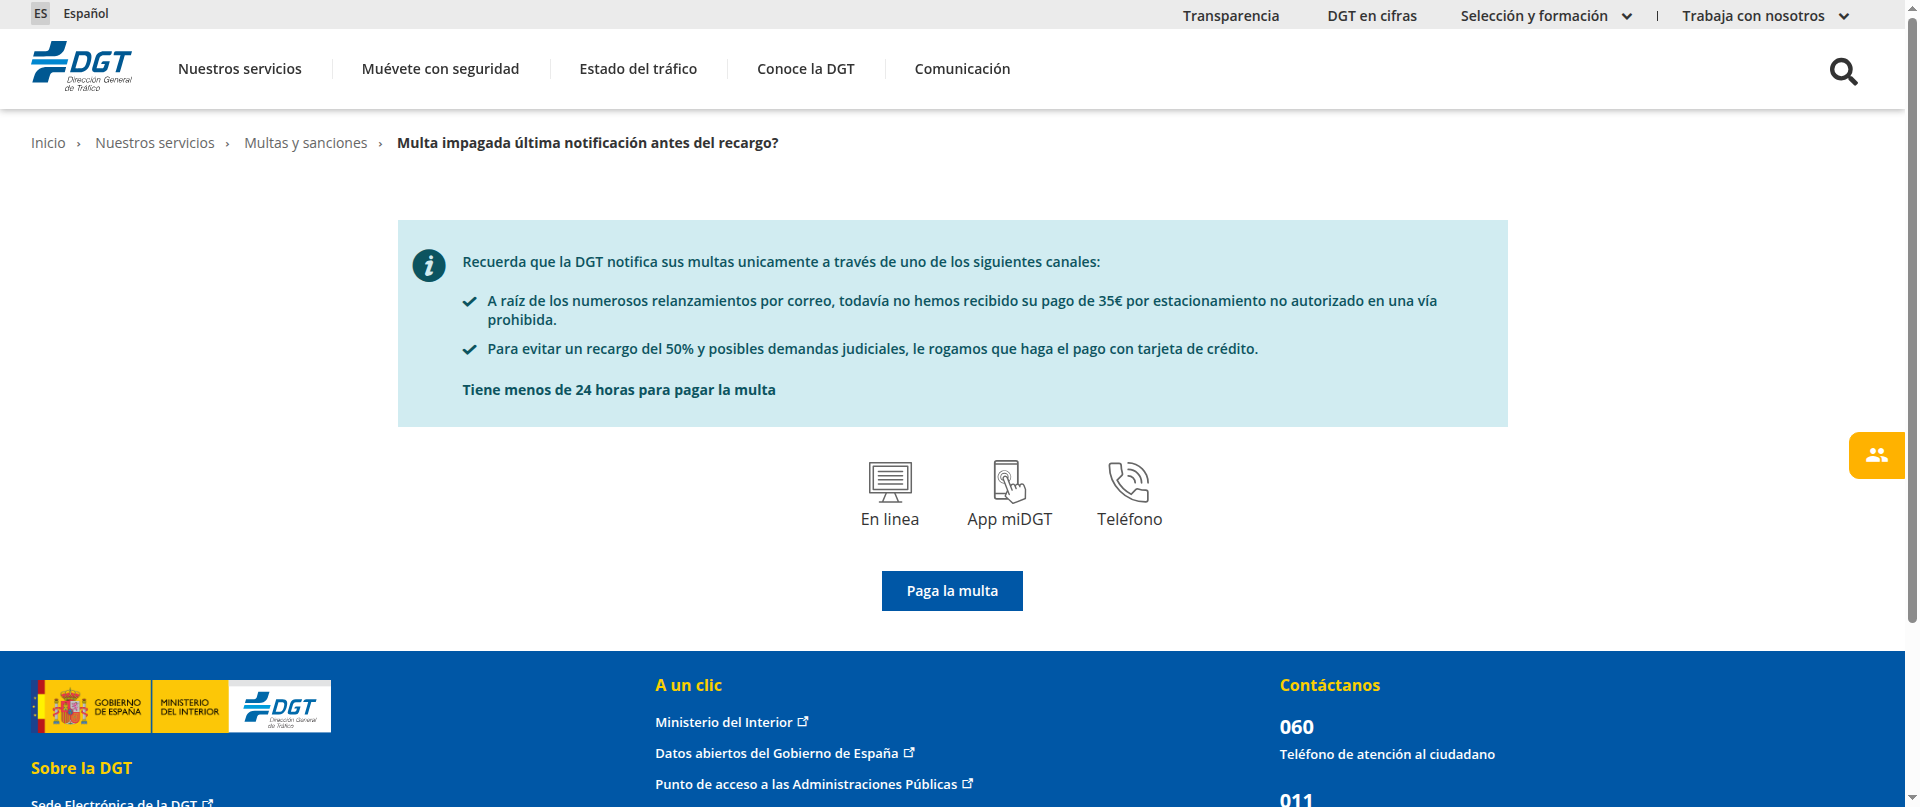
Task: Click the En linea label
Action: click(890, 519)
